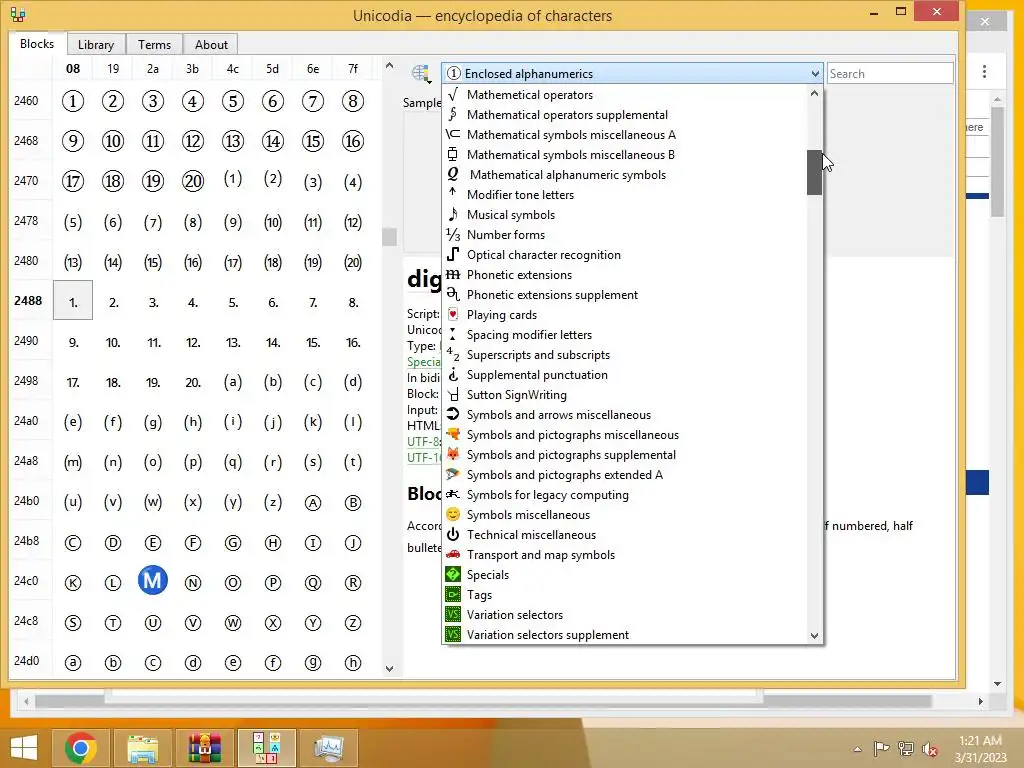This screenshot has height=768, width=1024.
Task: Open the Library tab
Action: pos(96,44)
